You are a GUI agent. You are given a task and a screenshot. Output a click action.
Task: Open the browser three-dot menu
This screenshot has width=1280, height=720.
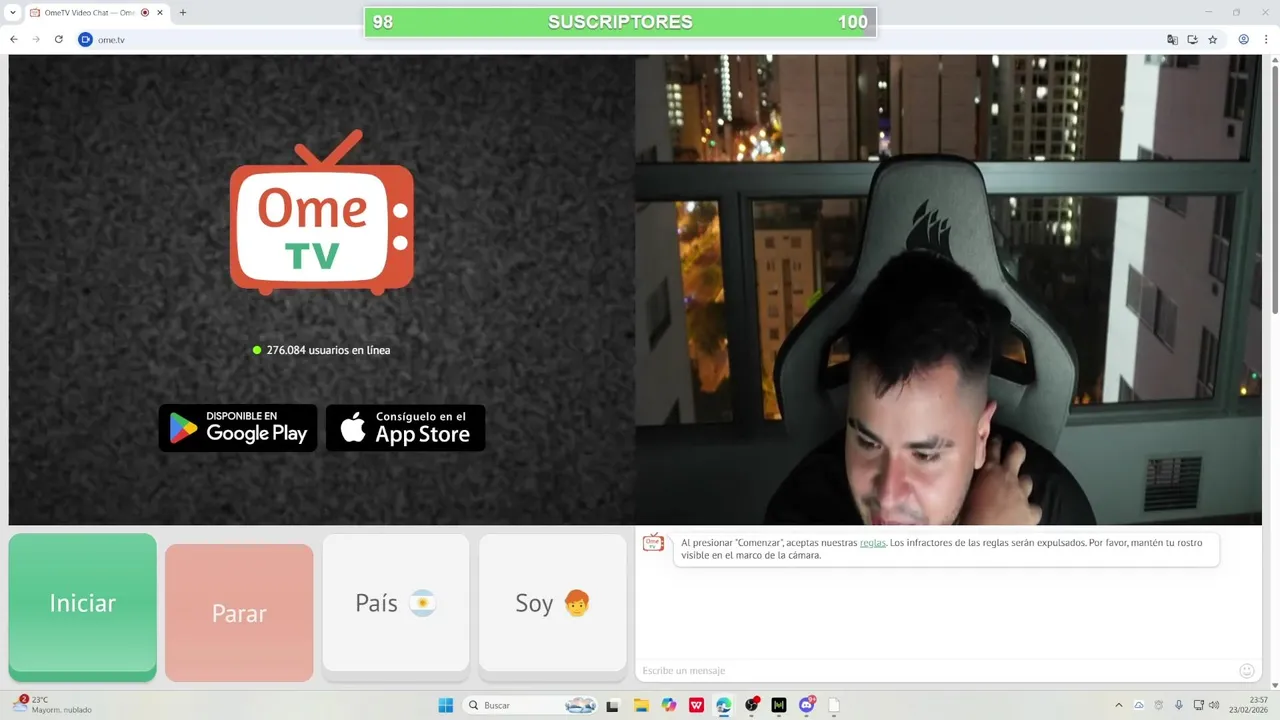[1266, 39]
